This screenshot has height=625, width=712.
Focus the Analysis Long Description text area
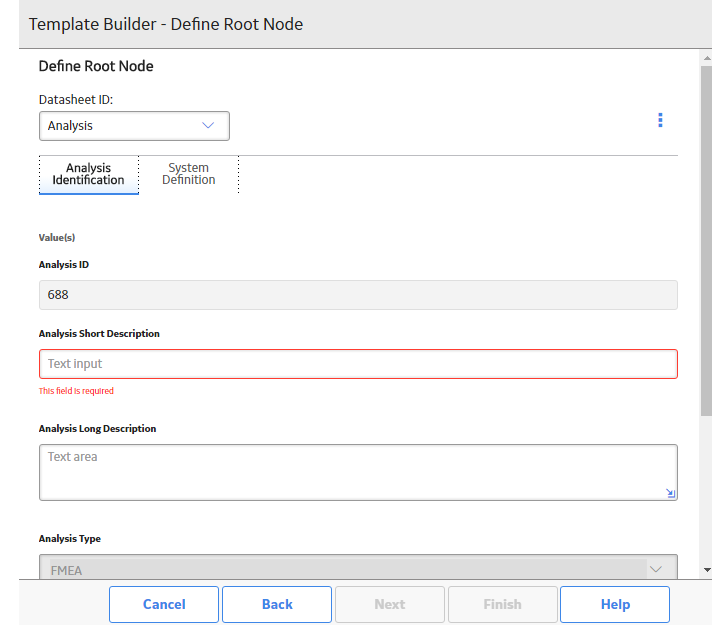coord(358,472)
